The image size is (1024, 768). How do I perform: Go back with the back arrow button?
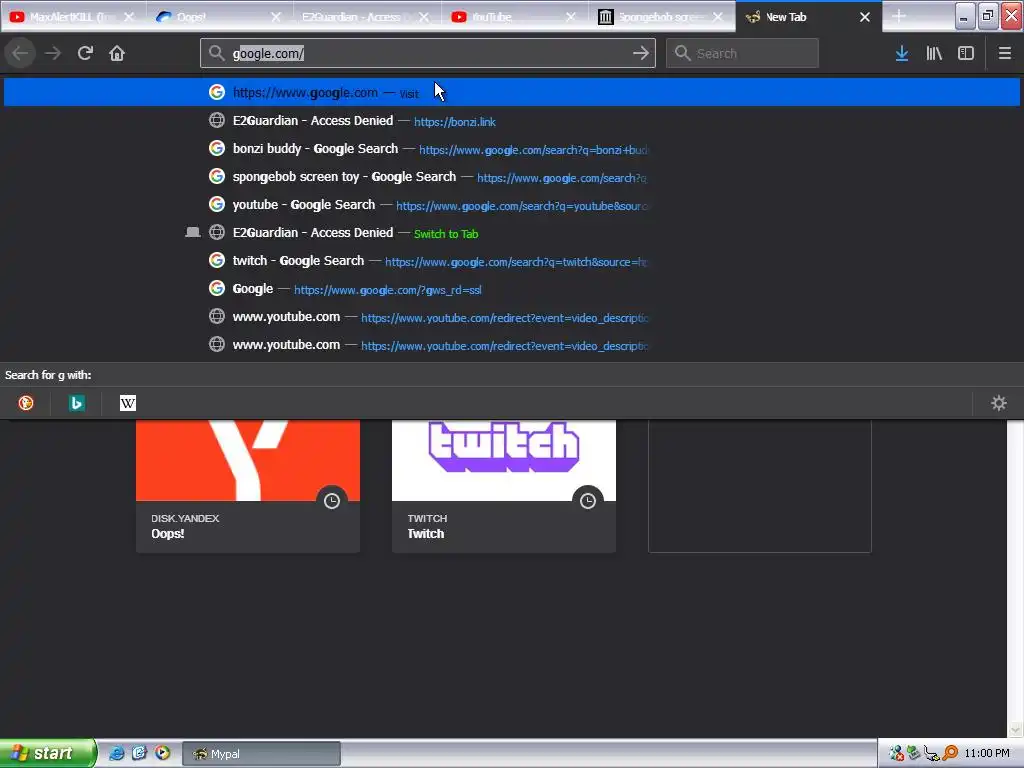pyautogui.click(x=20, y=54)
